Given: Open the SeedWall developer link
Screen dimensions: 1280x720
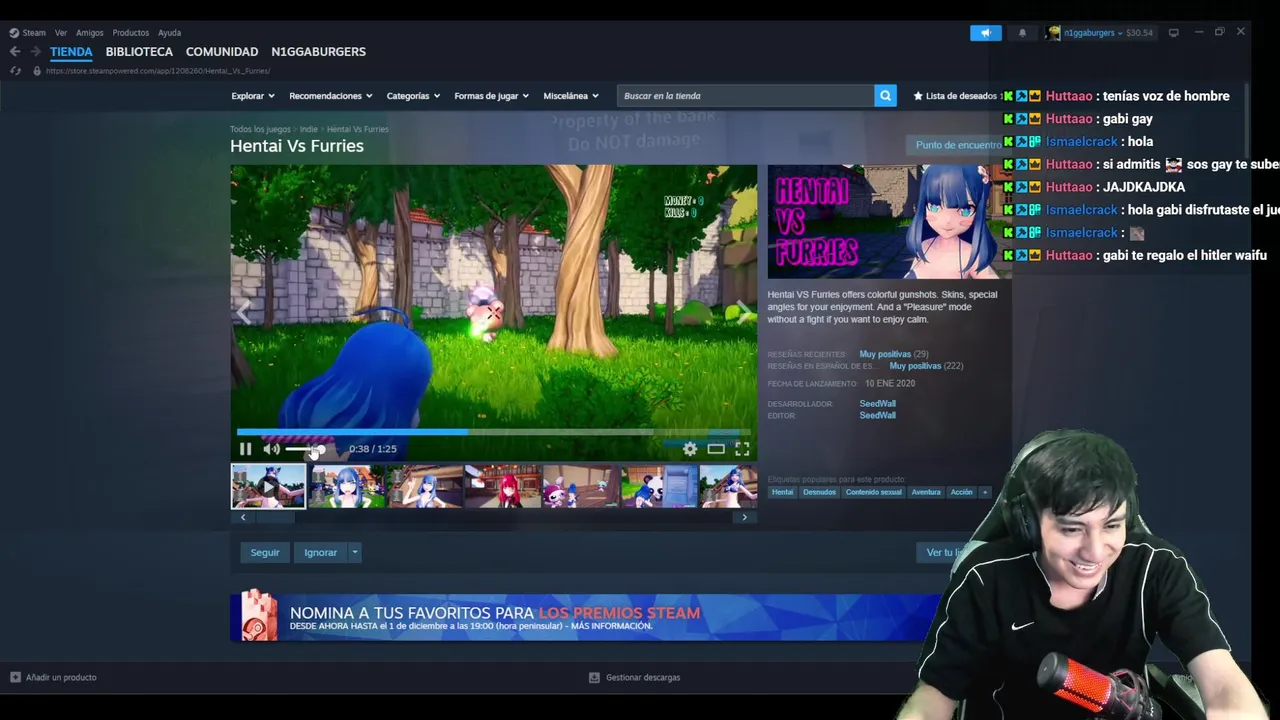Looking at the screenshot, I should [x=878, y=404].
